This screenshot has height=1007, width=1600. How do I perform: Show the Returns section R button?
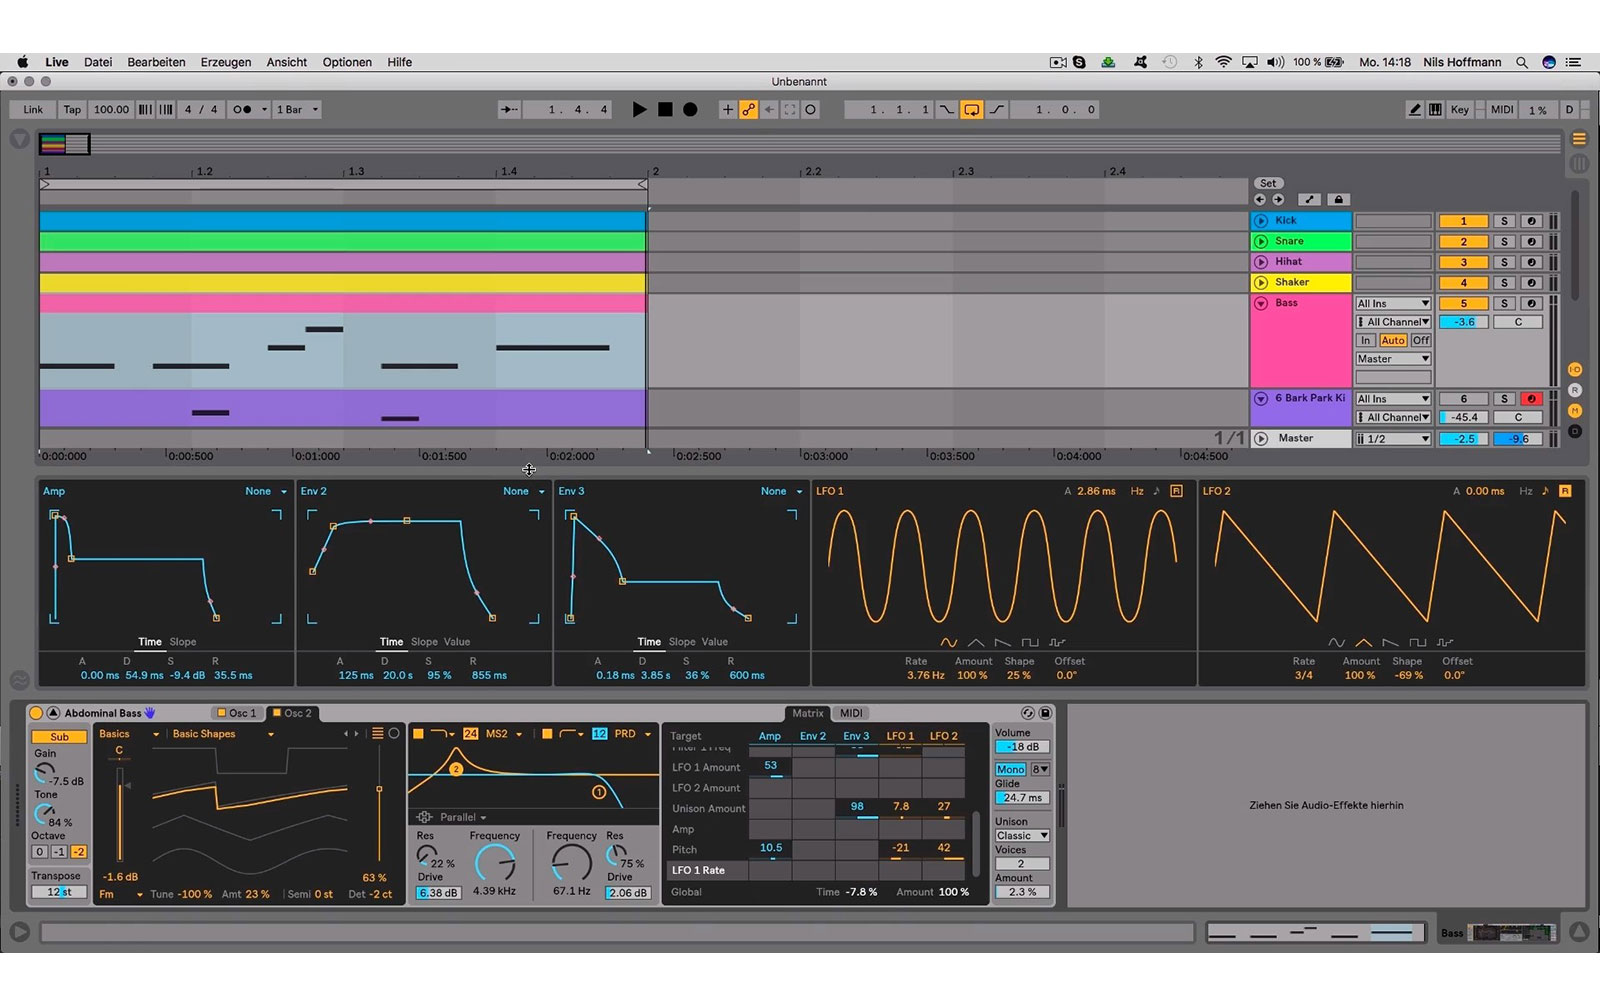click(1575, 390)
